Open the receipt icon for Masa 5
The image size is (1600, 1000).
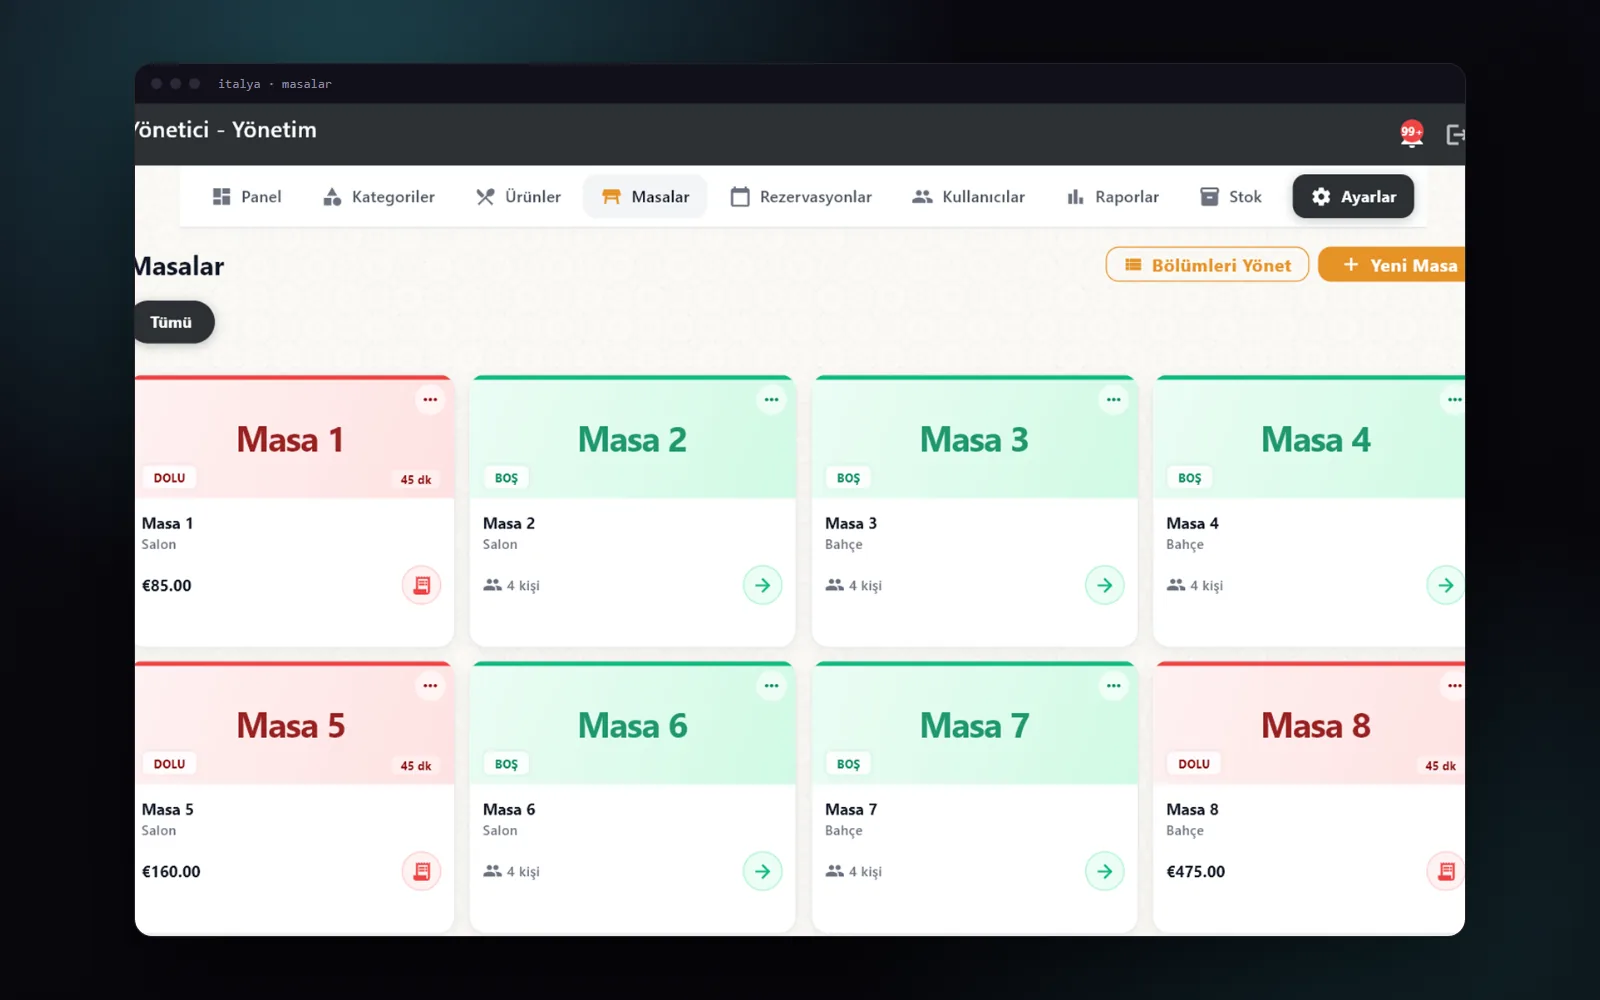[422, 871]
